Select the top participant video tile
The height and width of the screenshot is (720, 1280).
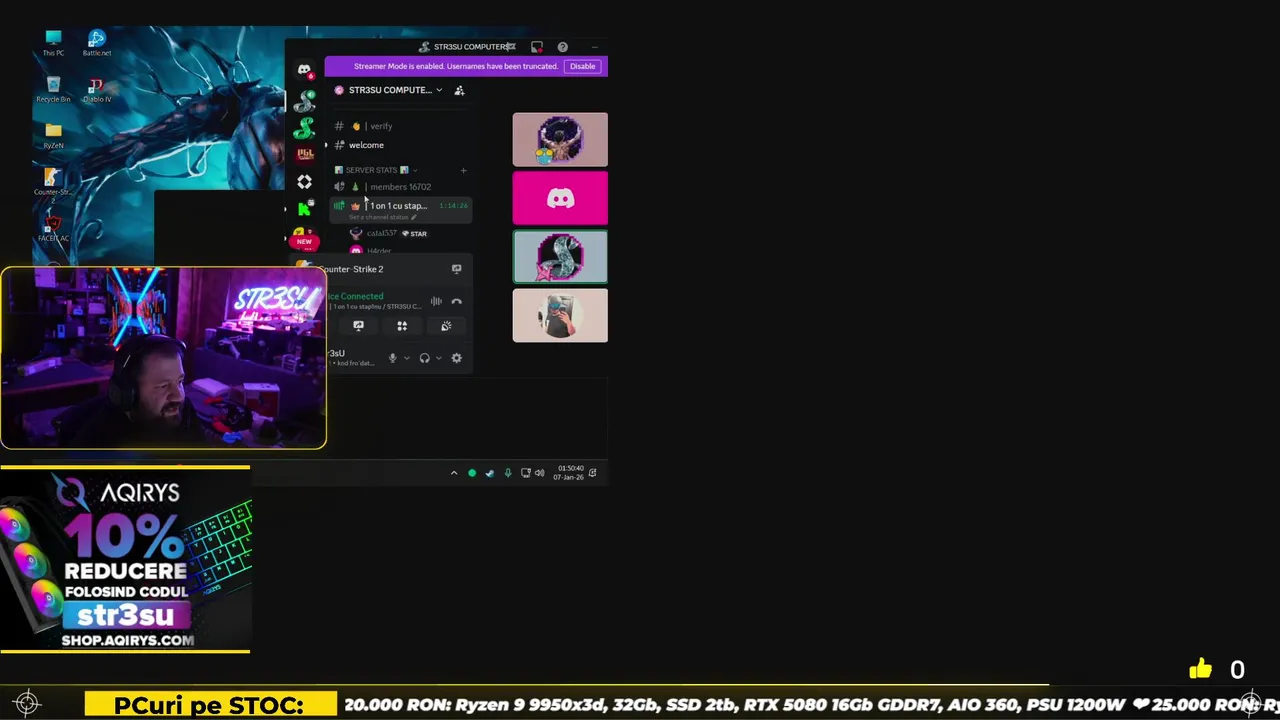click(x=560, y=139)
